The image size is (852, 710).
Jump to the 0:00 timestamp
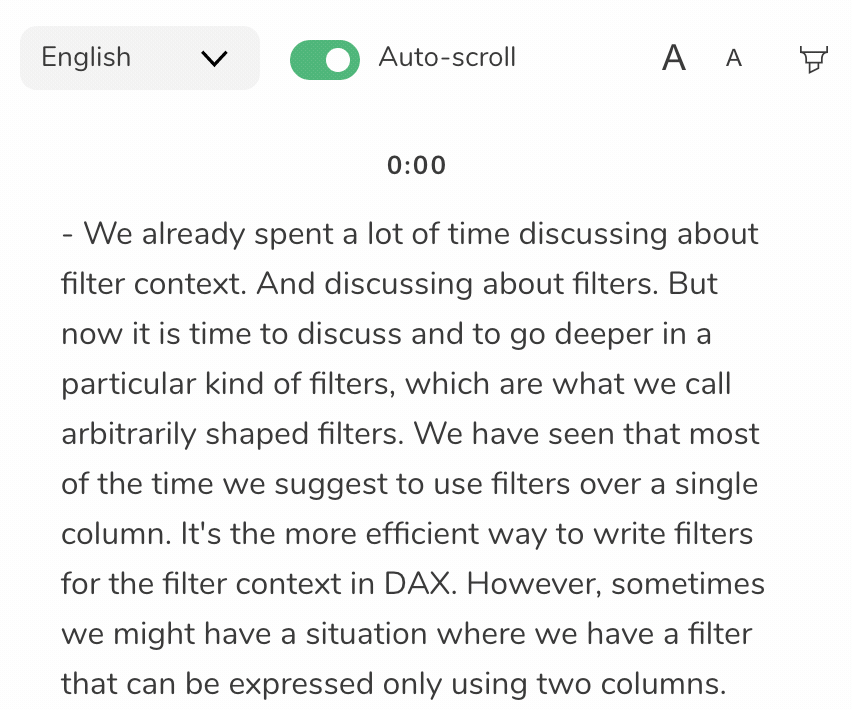click(x=417, y=165)
